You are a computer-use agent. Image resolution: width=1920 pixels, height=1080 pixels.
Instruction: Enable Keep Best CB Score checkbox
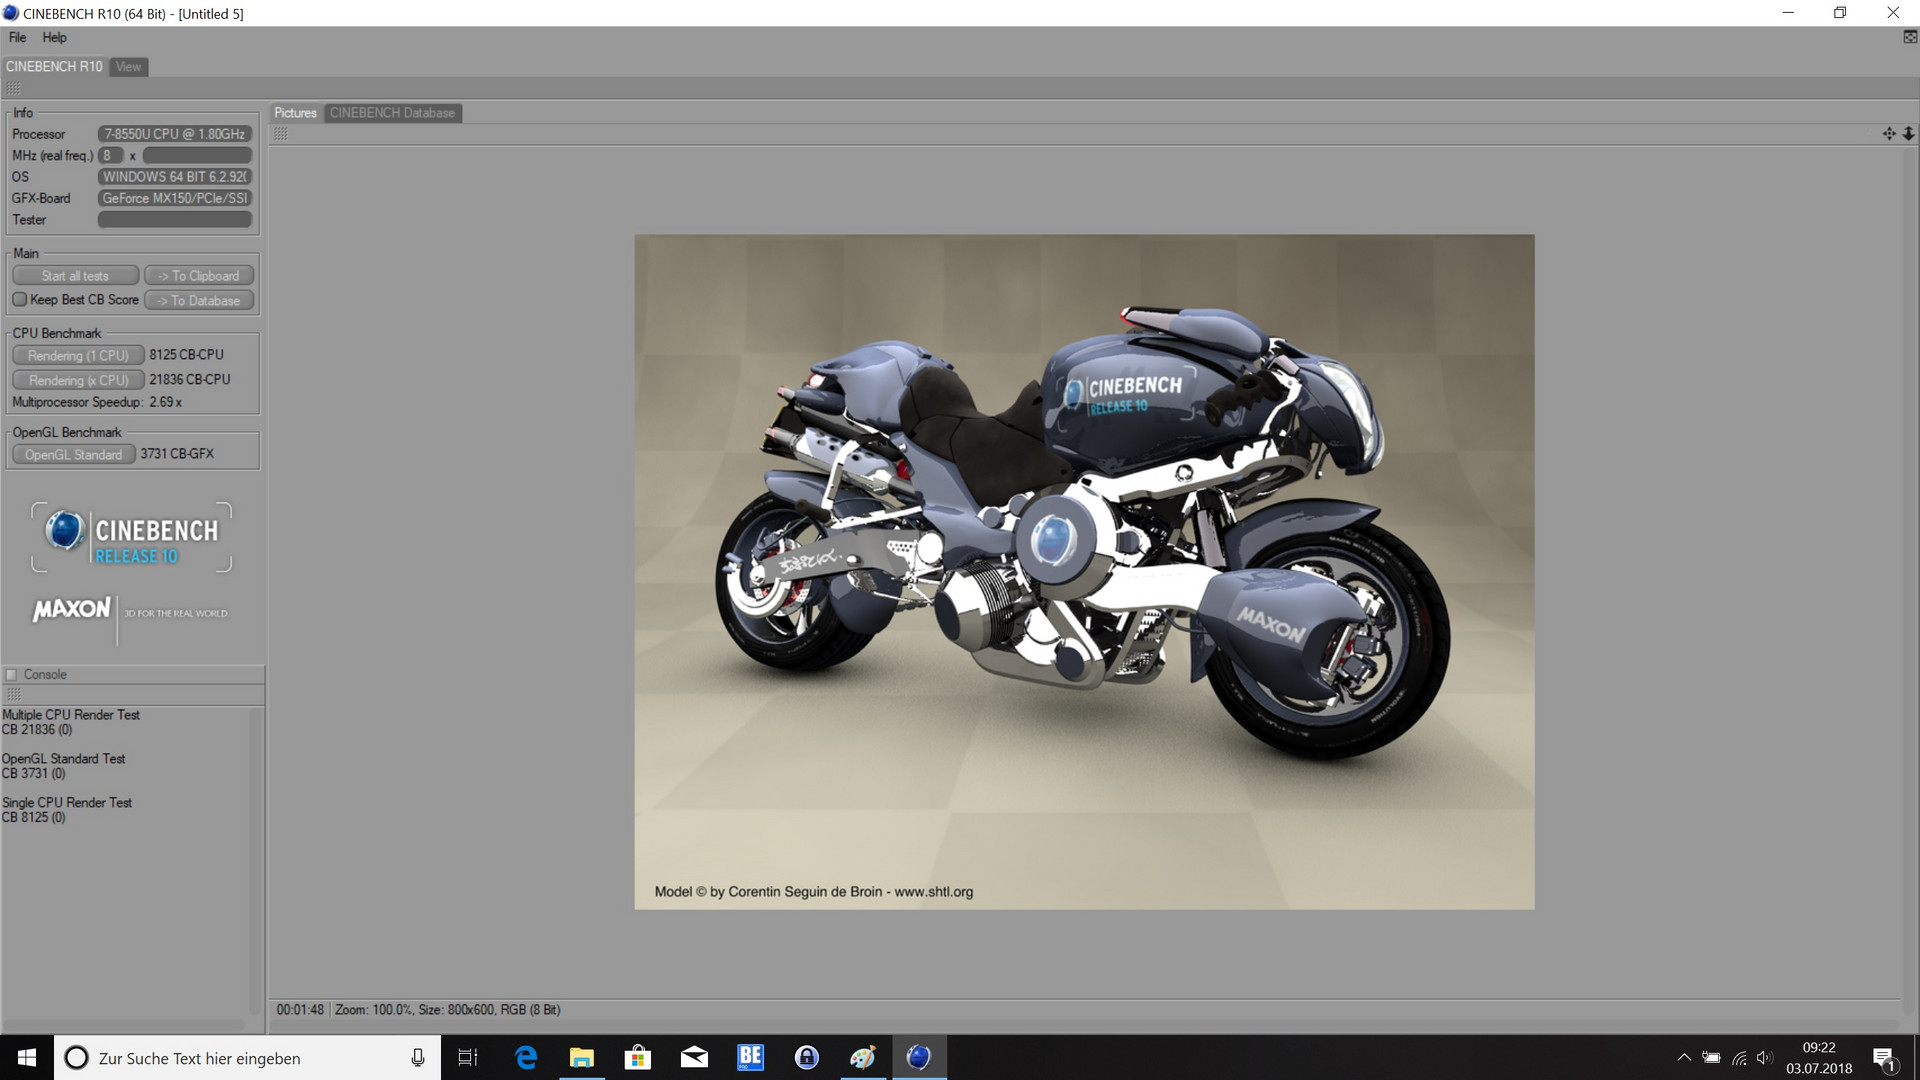[x=19, y=299]
